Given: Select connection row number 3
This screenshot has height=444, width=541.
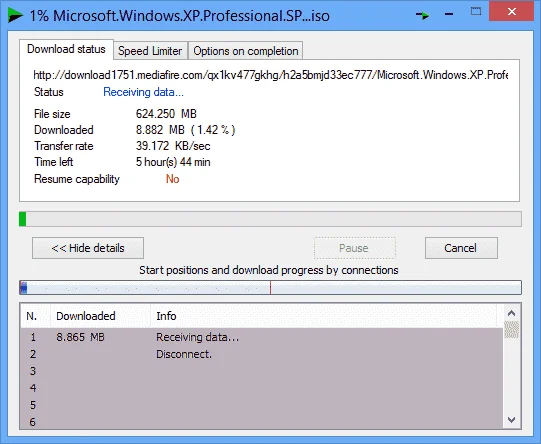Looking at the screenshot, I should coord(261,371).
